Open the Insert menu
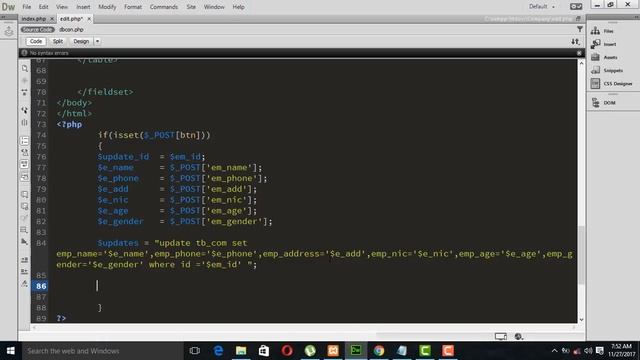This screenshot has height=360, width=640. point(83,7)
